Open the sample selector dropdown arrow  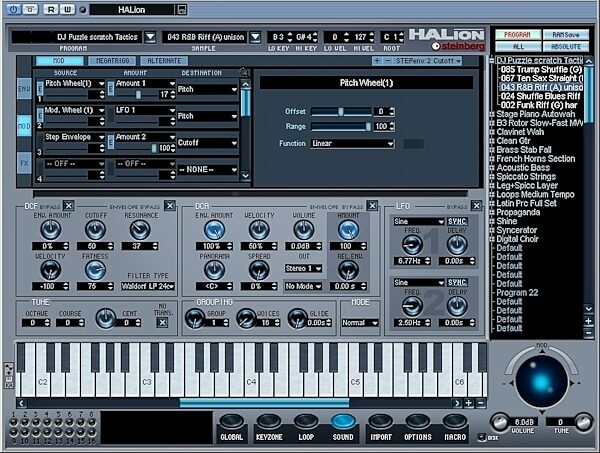click(255, 37)
